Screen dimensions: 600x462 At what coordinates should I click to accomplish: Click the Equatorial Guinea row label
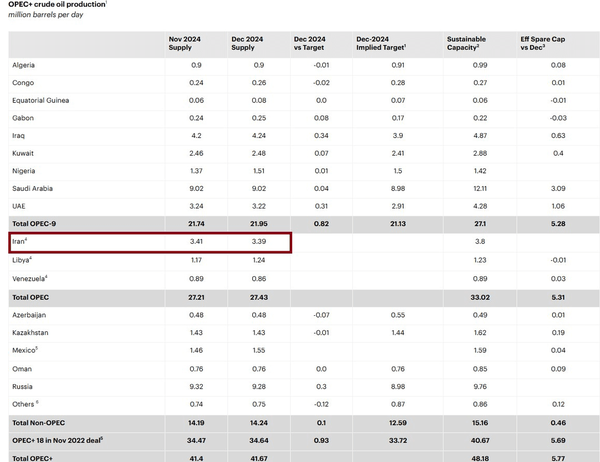click(39, 100)
